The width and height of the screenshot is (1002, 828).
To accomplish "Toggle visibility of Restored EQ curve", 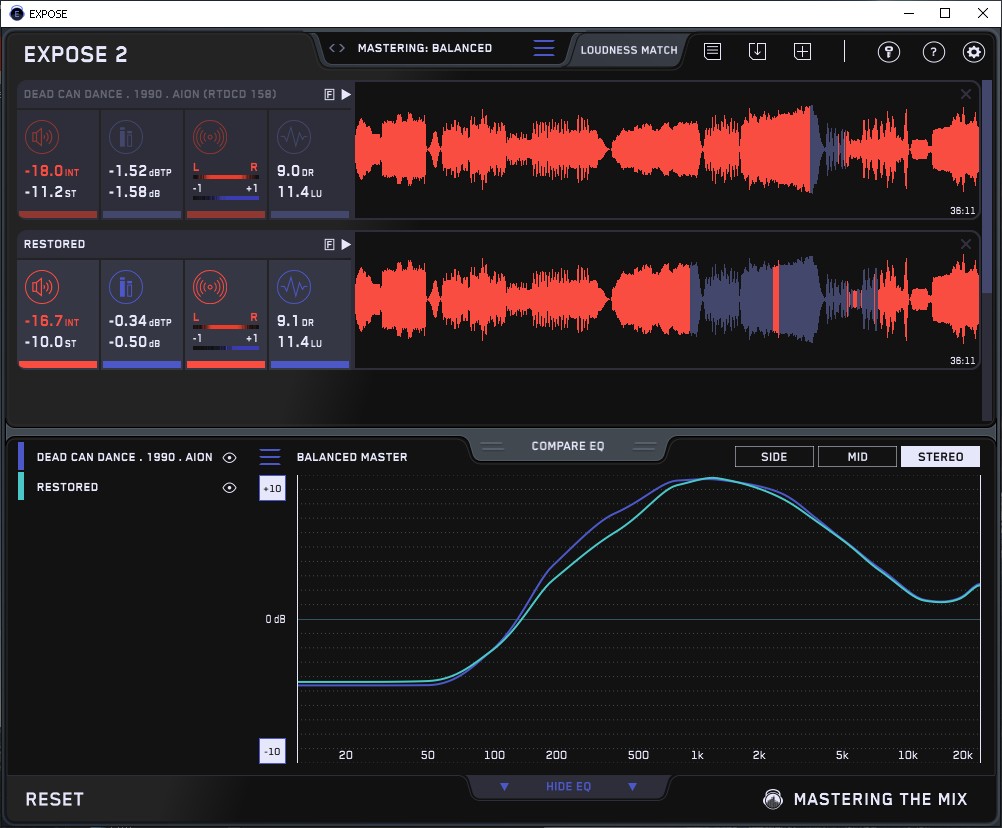I will pos(229,487).
